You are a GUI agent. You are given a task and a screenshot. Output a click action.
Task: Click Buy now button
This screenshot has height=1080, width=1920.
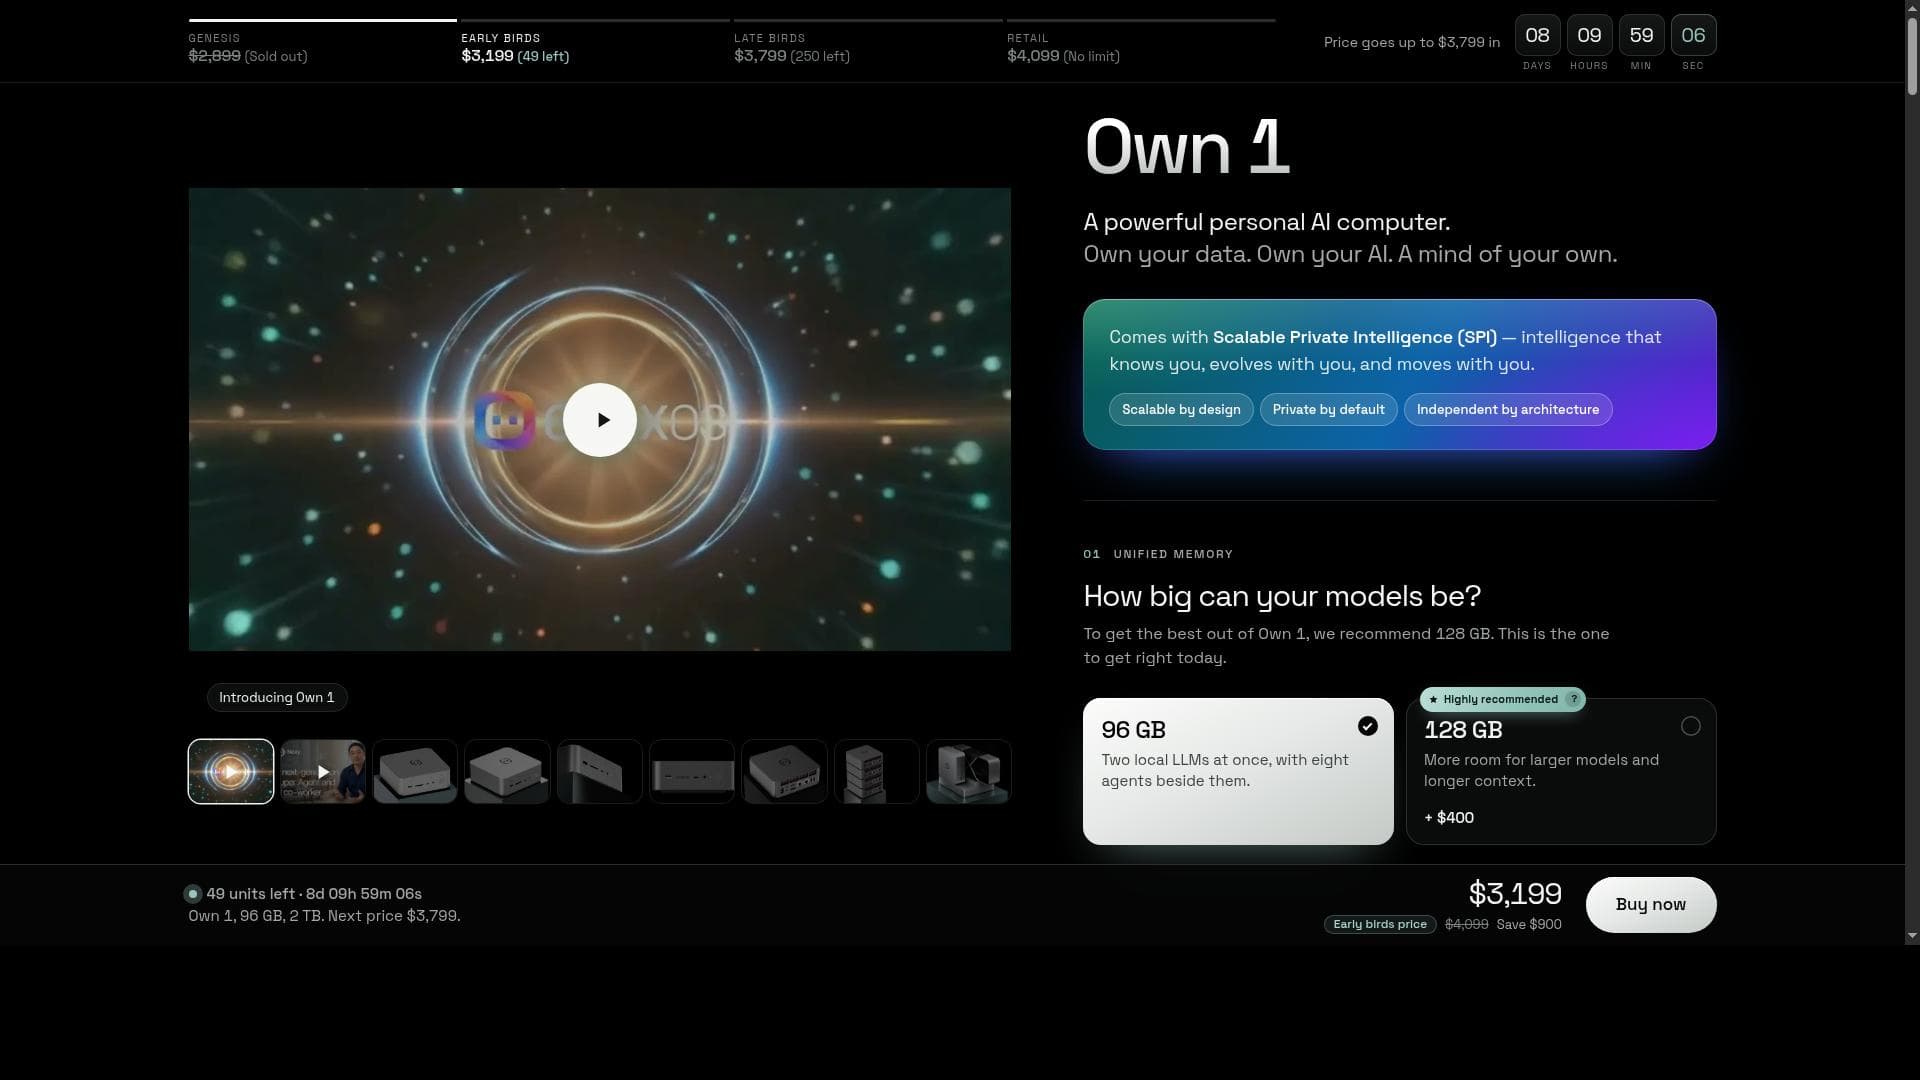[1651, 904]
